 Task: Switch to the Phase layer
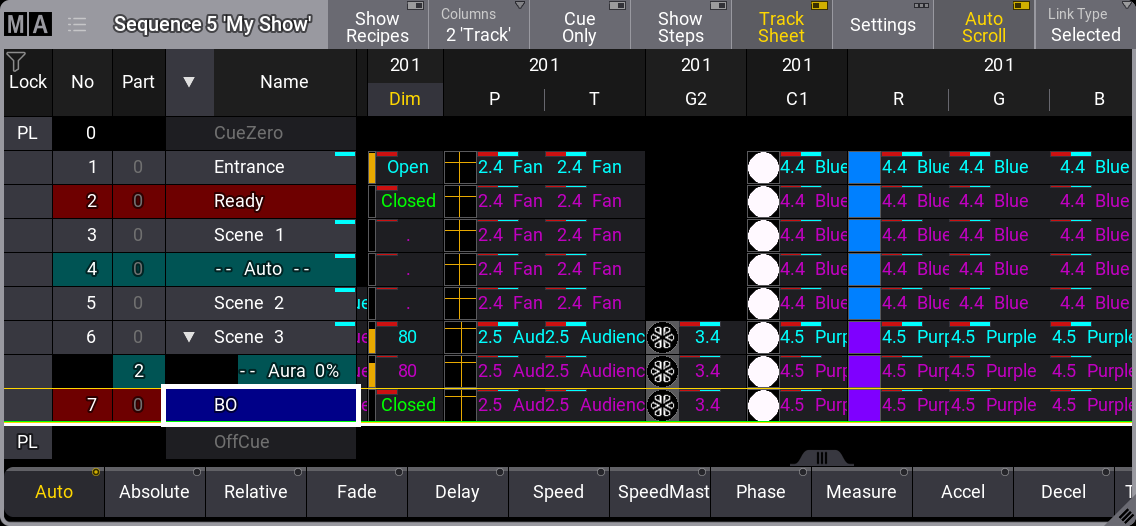(760, 492)
